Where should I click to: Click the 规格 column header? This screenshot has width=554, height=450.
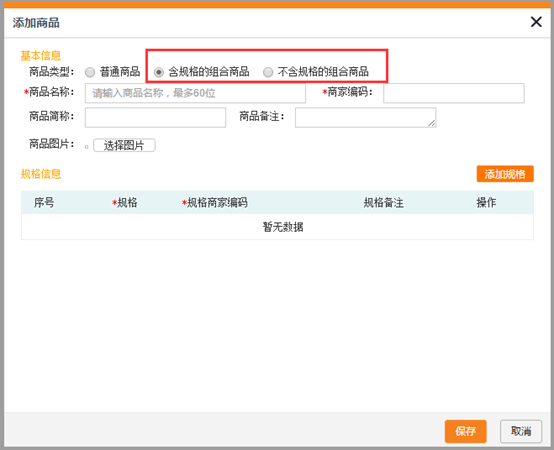click(124, 202)
